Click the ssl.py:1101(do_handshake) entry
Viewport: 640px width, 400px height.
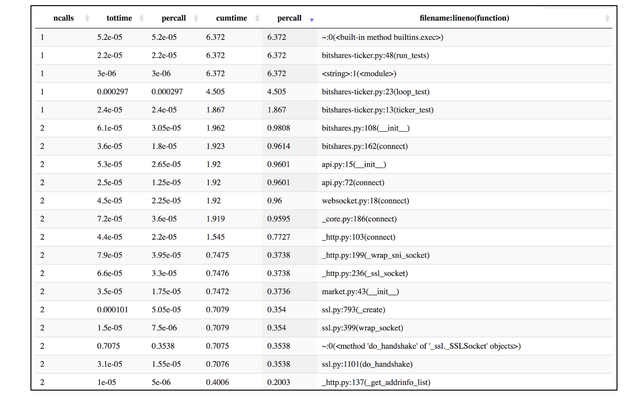pyautogui.click(x=367, y=364)
